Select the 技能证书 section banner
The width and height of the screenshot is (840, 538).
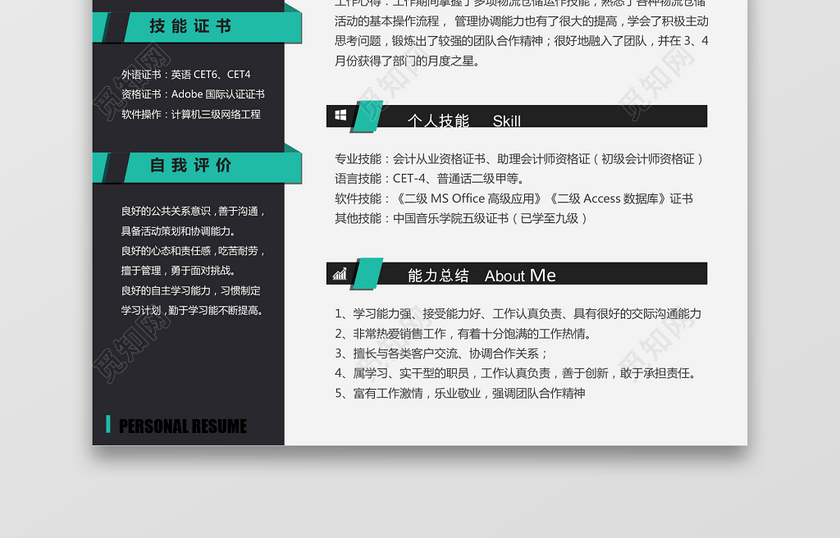(197, 26)
